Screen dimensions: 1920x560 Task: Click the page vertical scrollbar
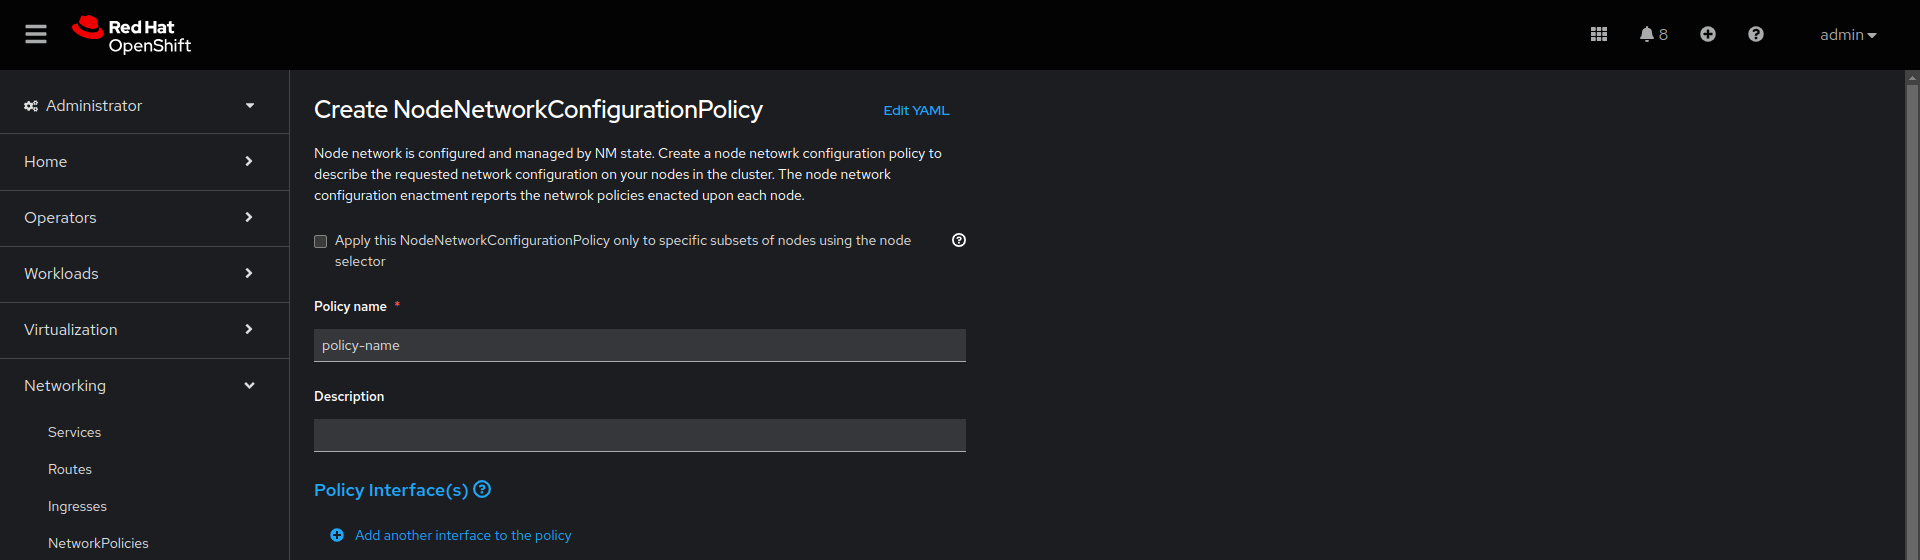(x=1912, y=320)
